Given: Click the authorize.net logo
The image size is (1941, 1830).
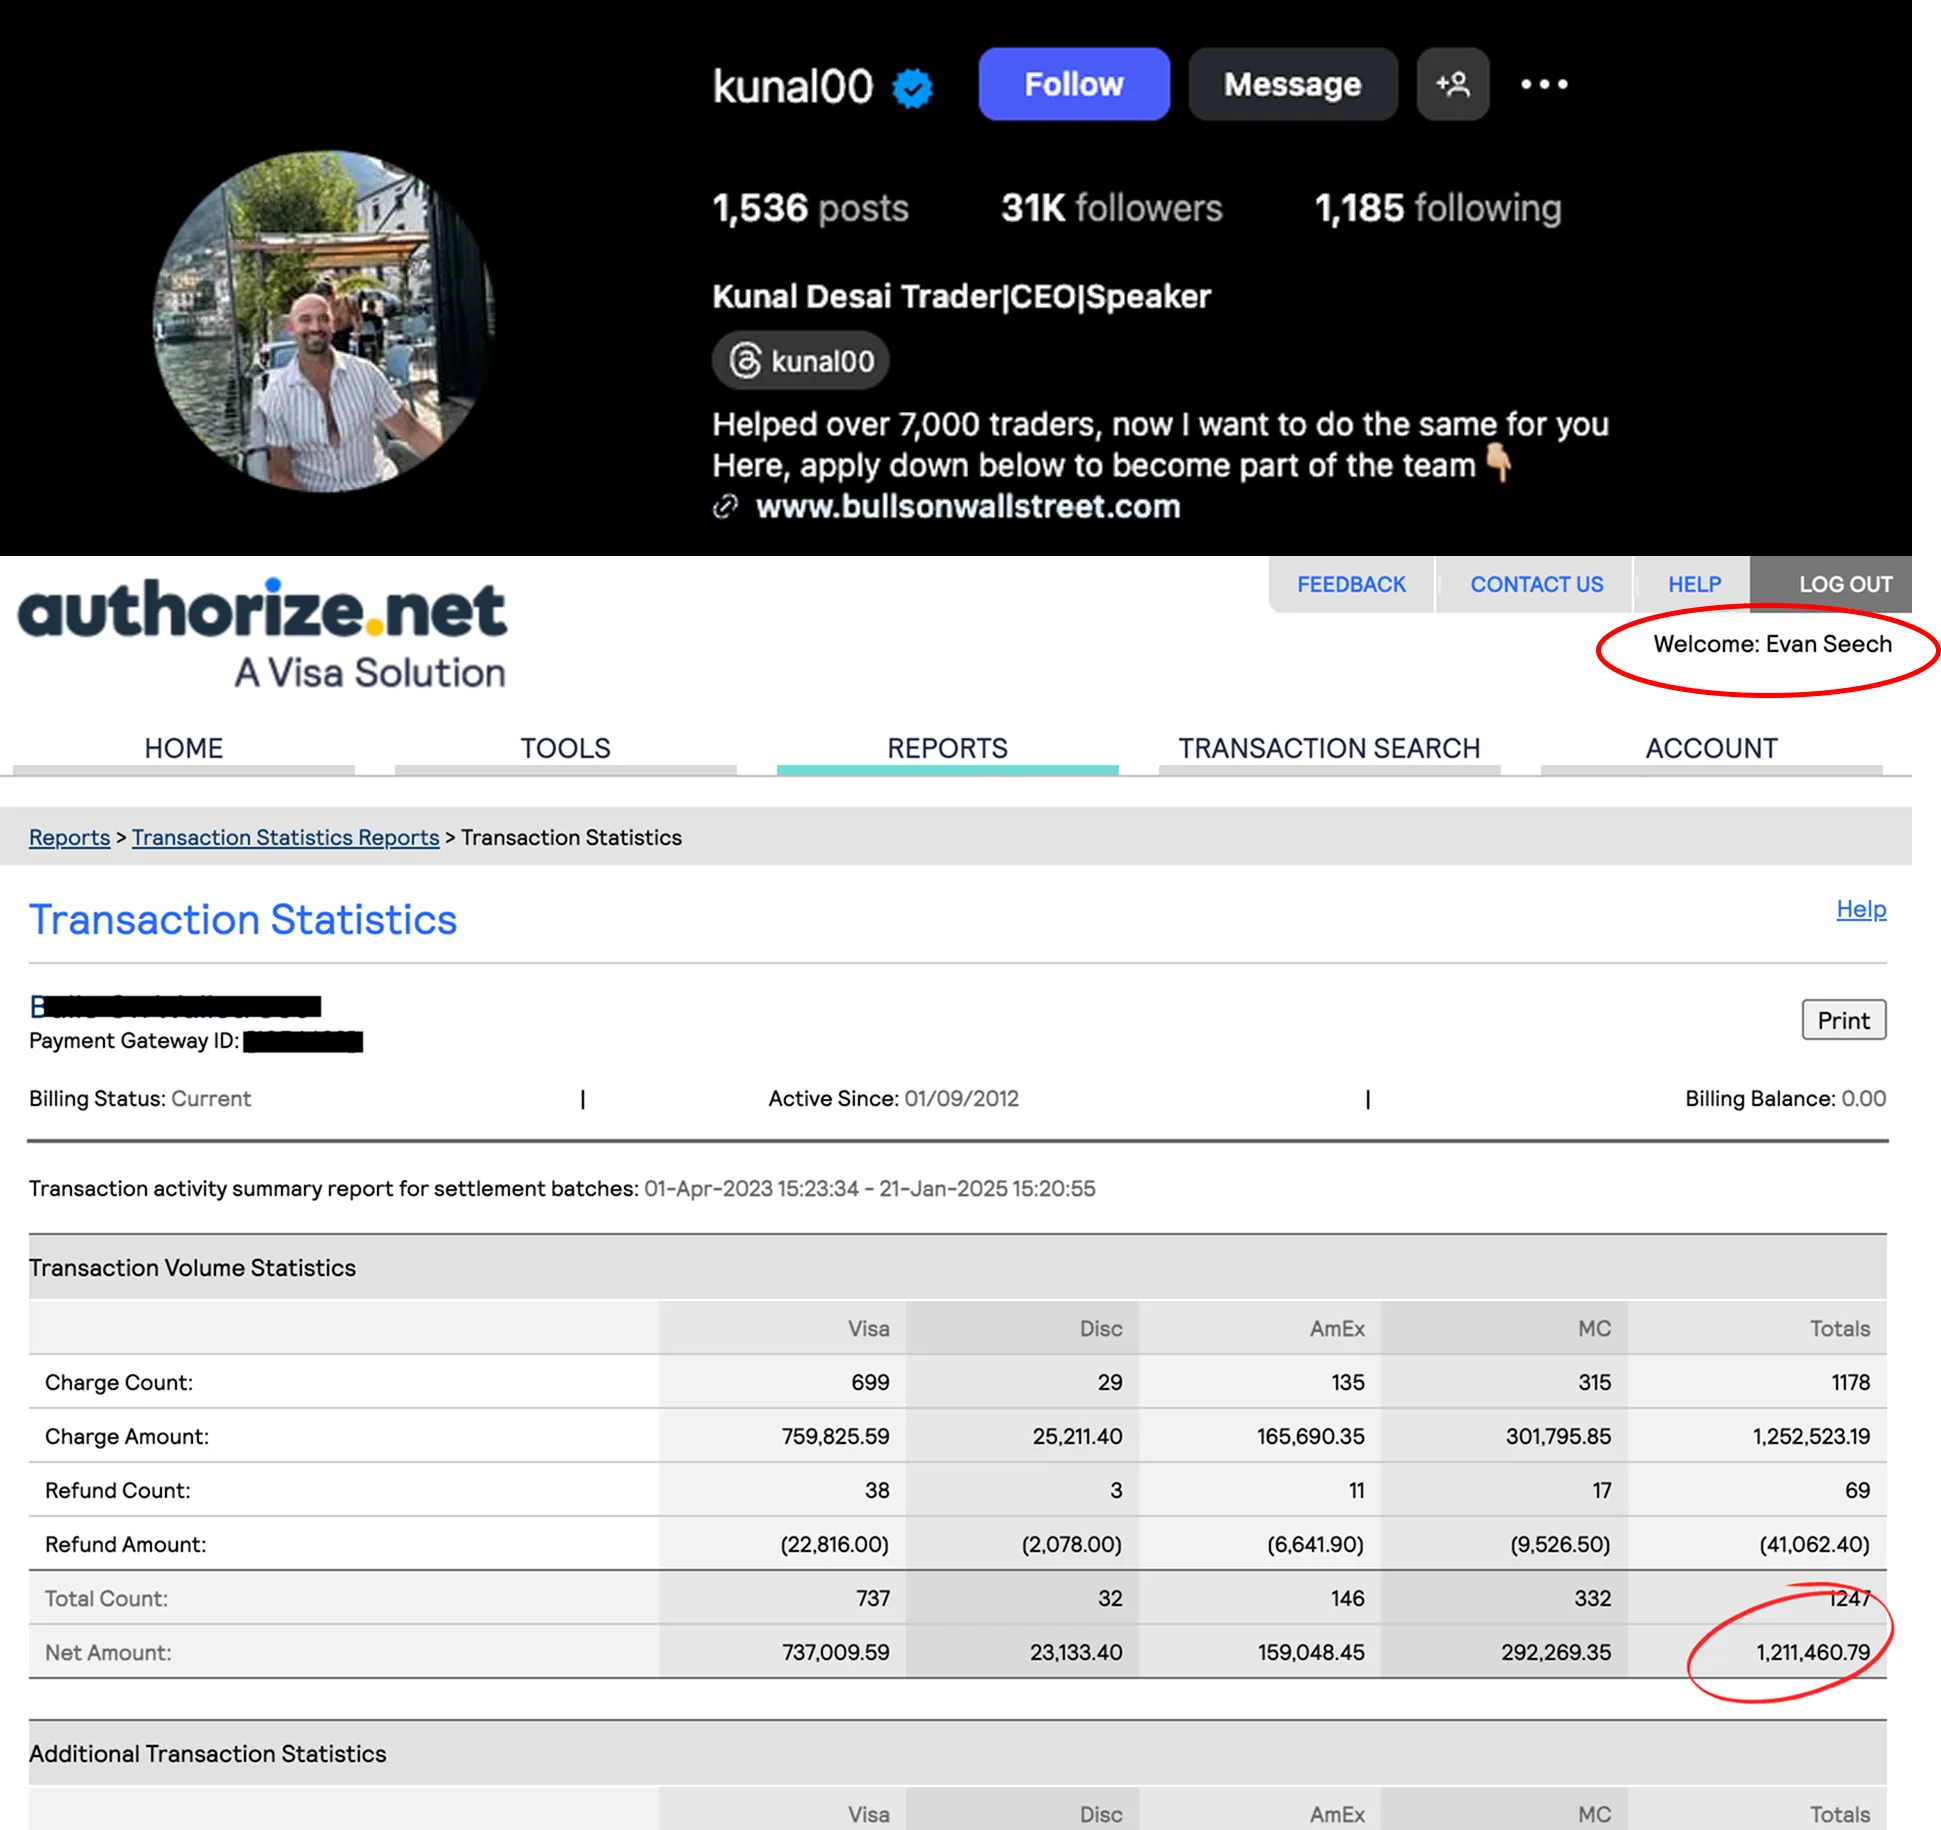Looking at the screenshot, I should 263,632.
